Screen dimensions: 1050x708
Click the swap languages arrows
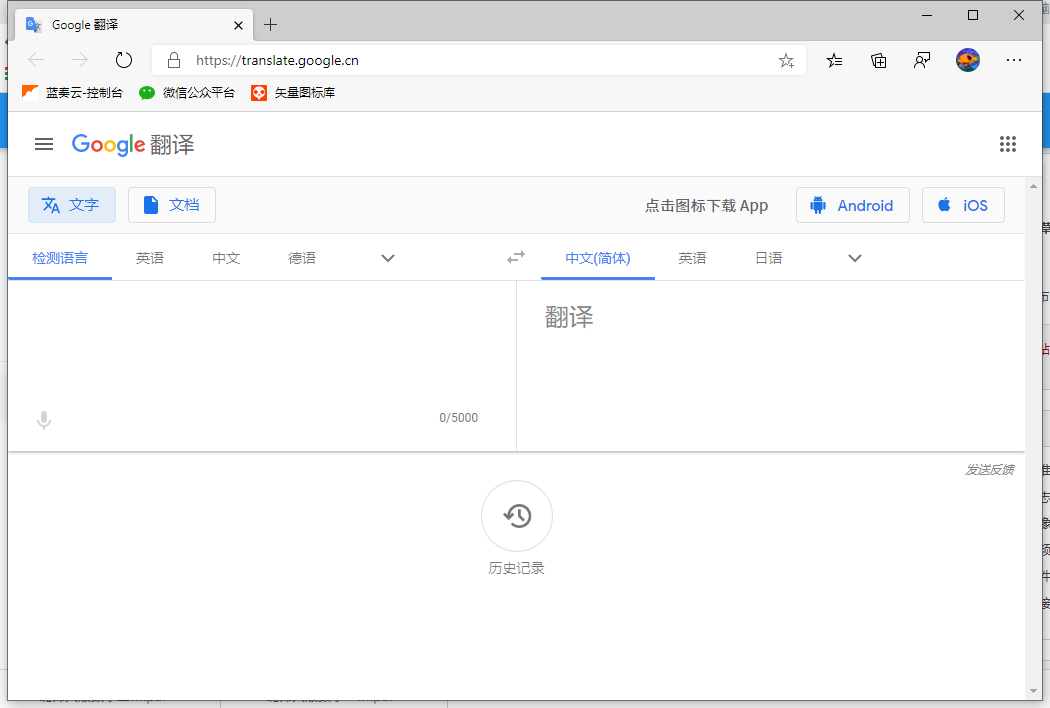pos(516,257)
